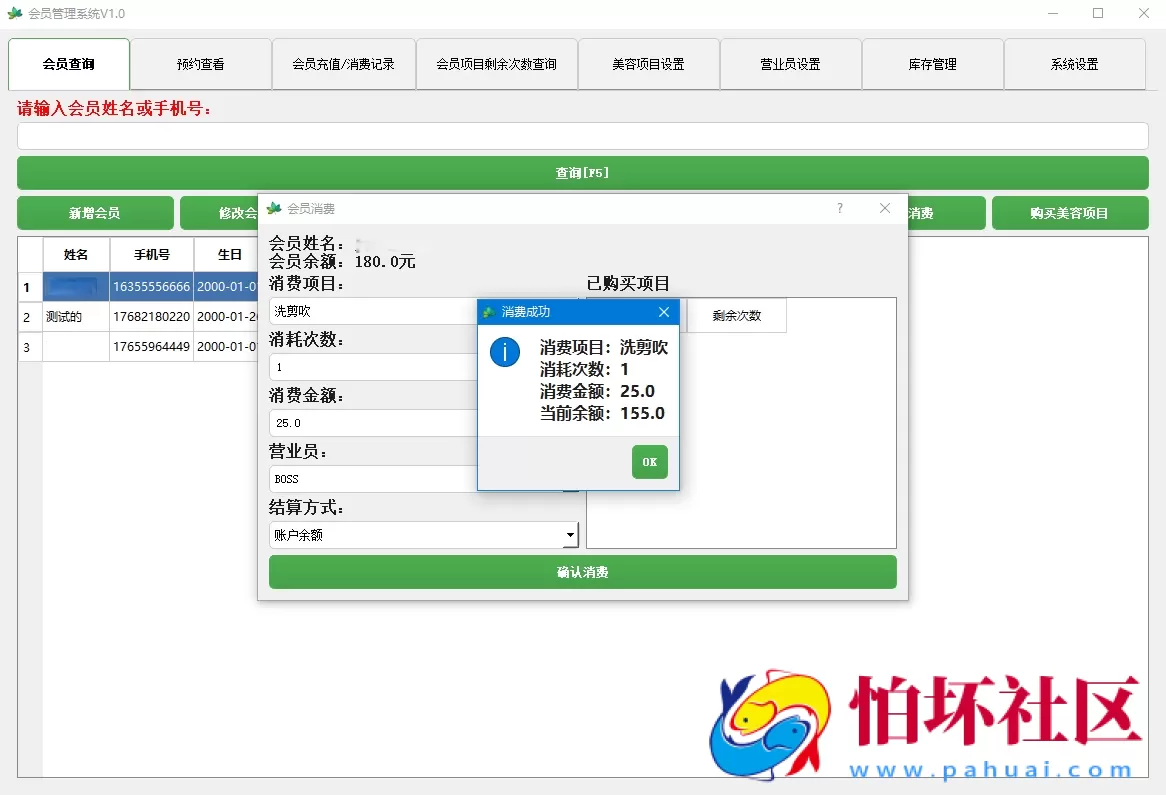This screenshot has height=795, width=1166.
Task: Click the 新增会员 button
Action: click(95, 213)
